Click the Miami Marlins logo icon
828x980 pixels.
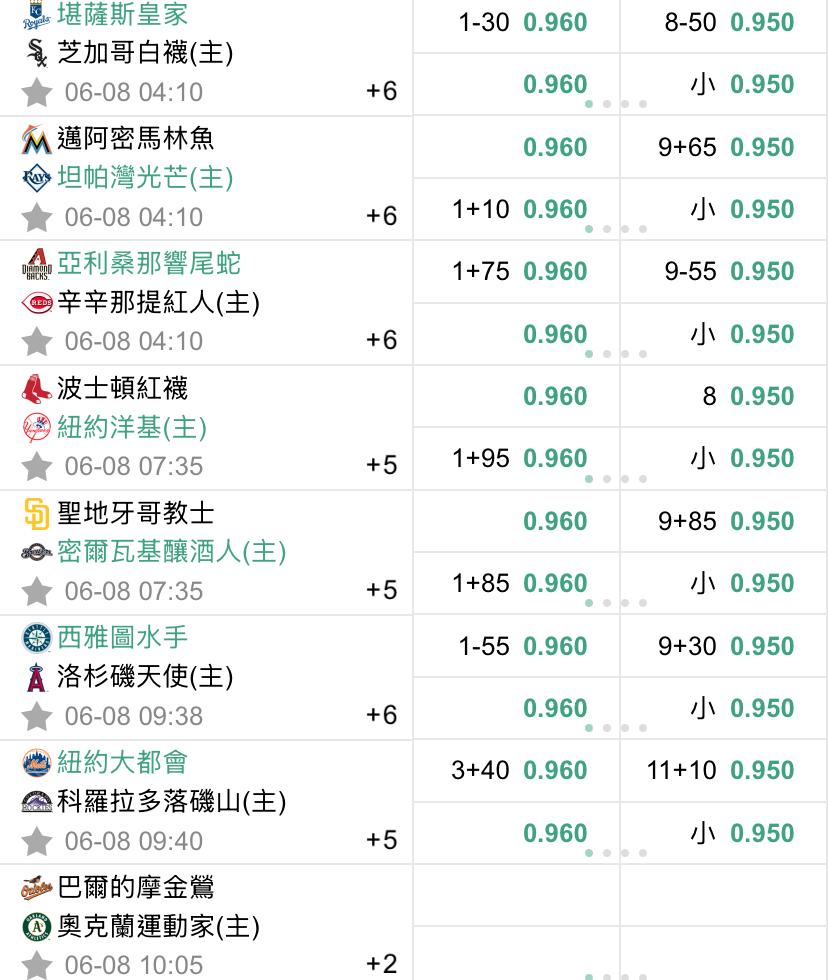point(36,139)
